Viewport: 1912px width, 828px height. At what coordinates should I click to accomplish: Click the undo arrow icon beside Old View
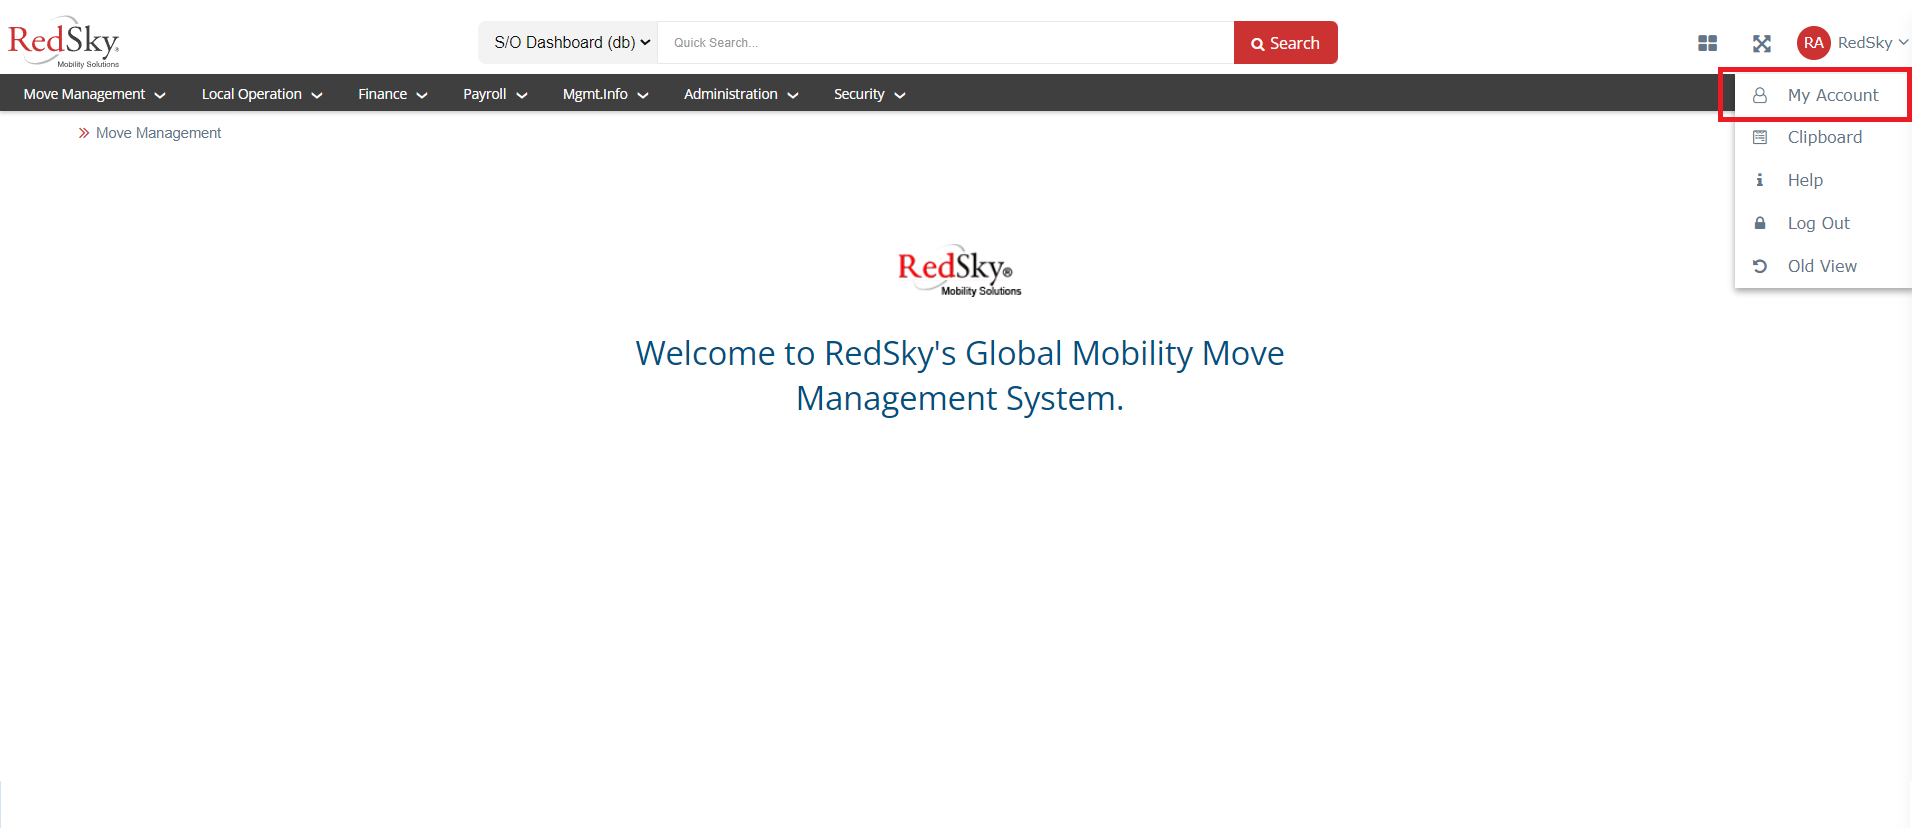1760,266
